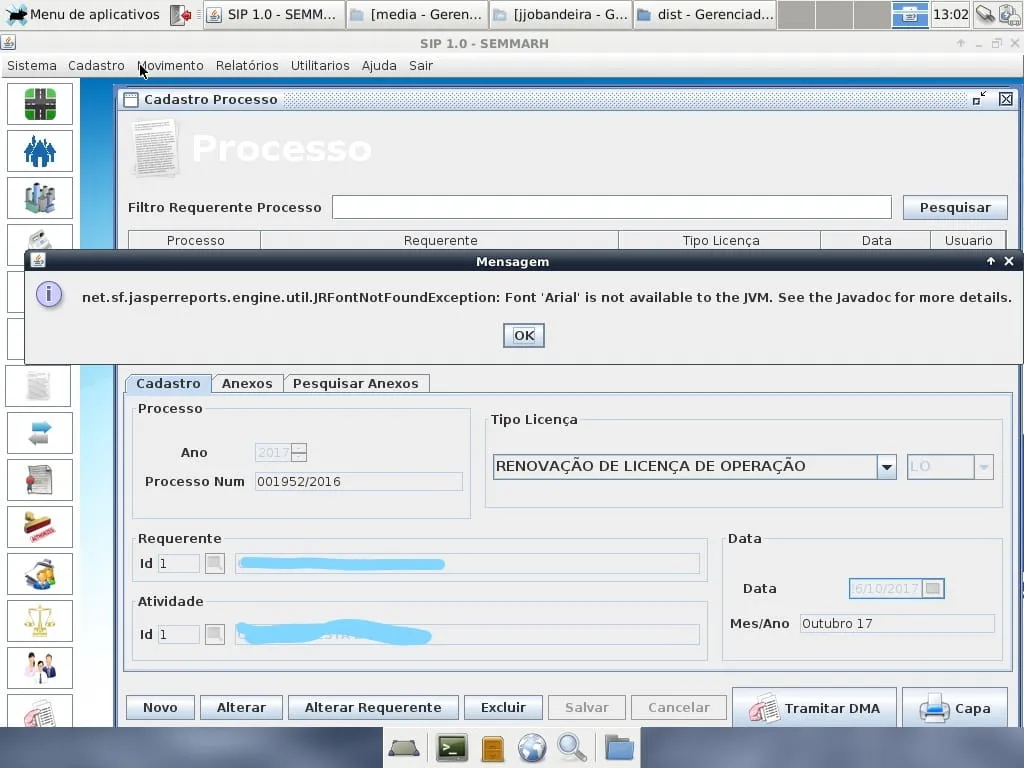
Task: Open the Relatórios menu
Action: [x=247, y=65]
